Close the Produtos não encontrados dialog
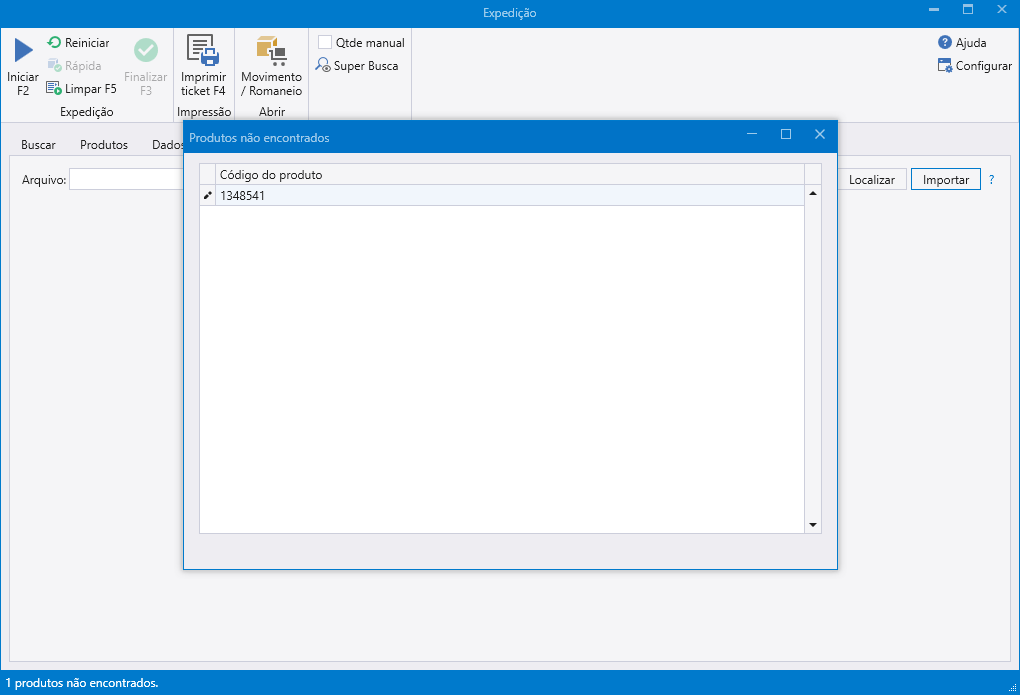The height and width of the screenshot is (695, 1020). [819, 135]
